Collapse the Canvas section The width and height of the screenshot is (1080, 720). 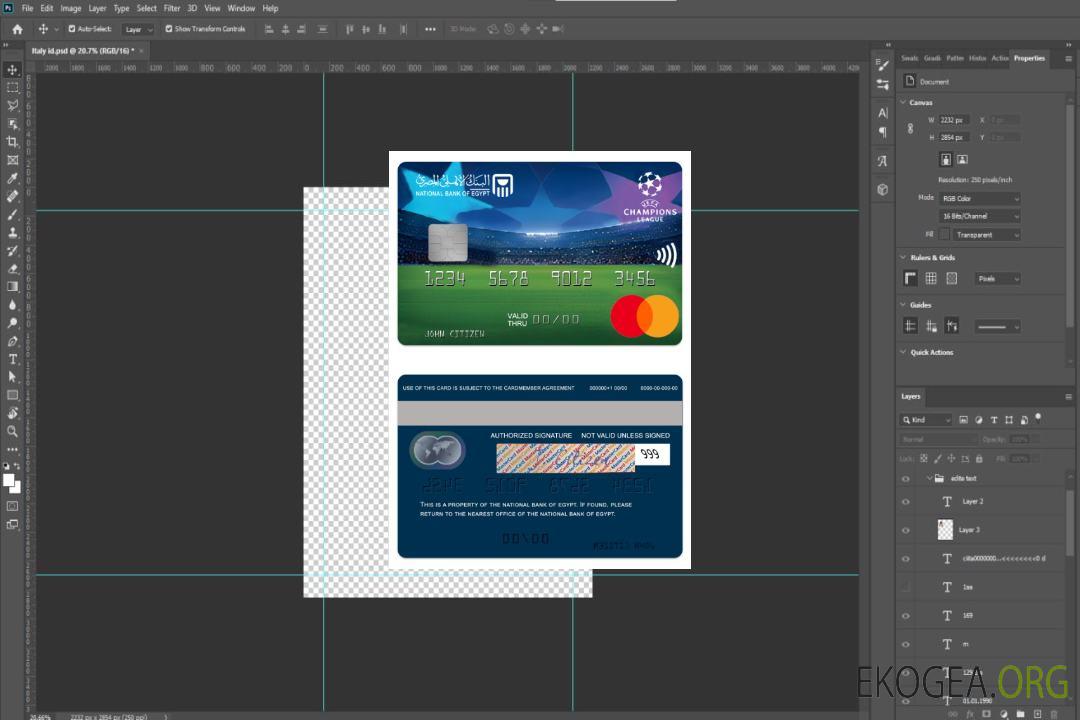[x=904, y=102]
